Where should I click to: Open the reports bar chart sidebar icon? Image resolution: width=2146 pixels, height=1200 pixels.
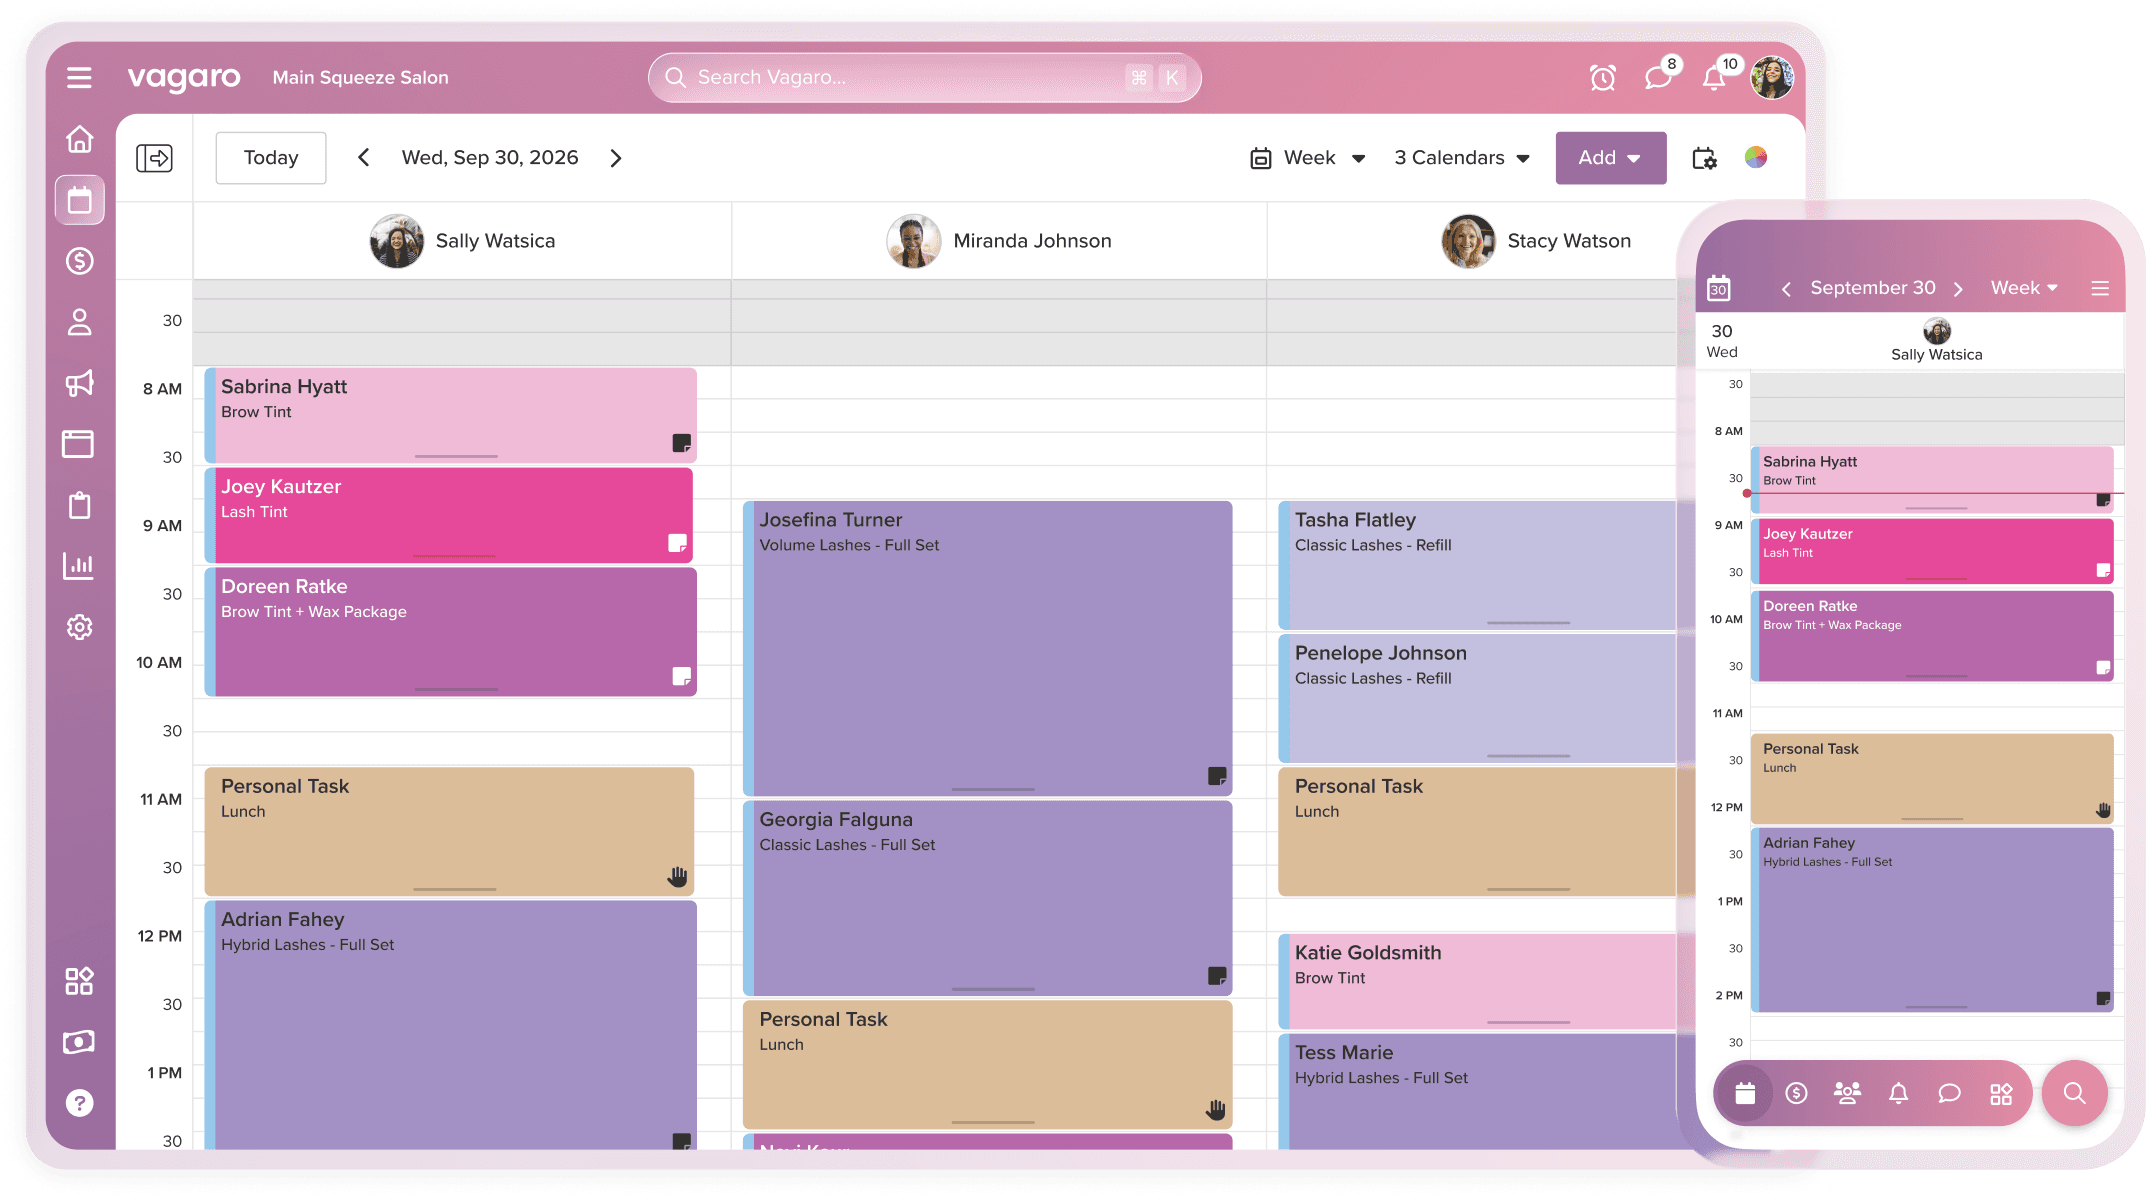79,566
